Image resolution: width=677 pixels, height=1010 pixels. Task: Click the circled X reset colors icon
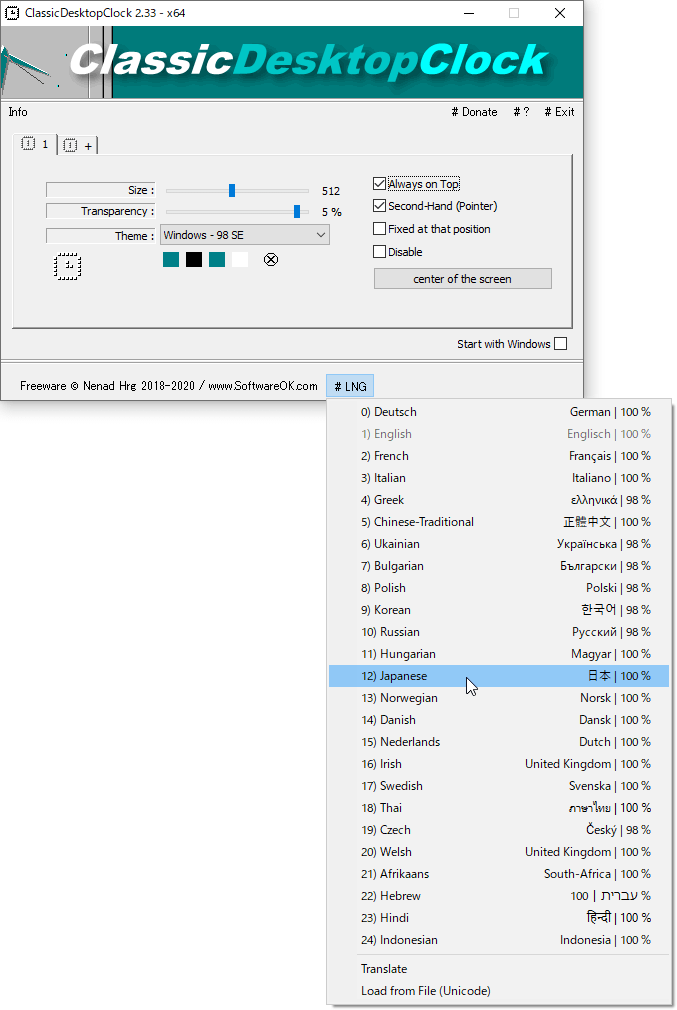point(271,260)
